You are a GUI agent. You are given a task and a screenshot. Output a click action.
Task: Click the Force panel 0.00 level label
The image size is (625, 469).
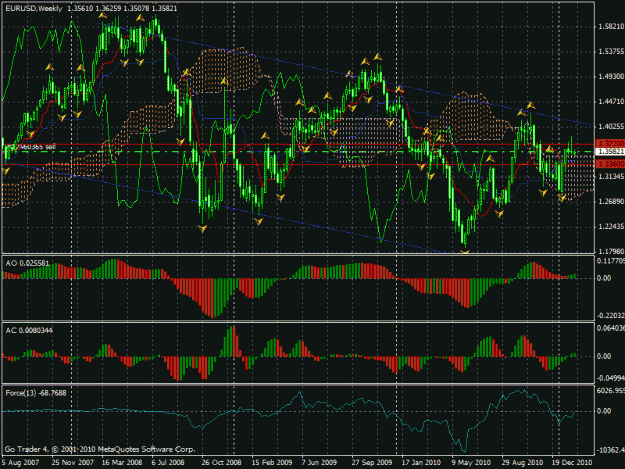(x=604, y=411)
